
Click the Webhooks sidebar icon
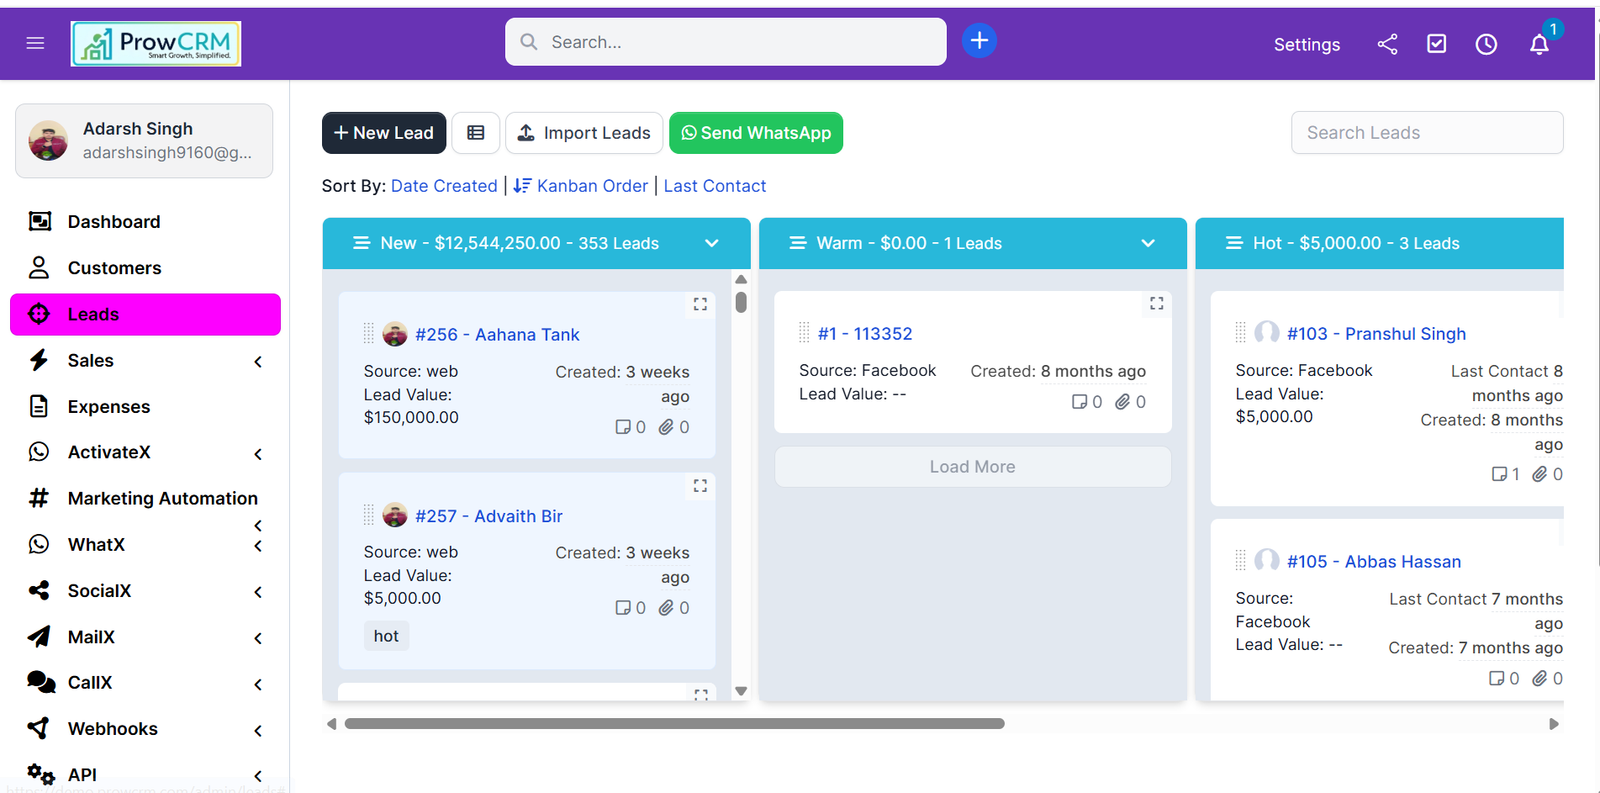[x=39, y=728]
